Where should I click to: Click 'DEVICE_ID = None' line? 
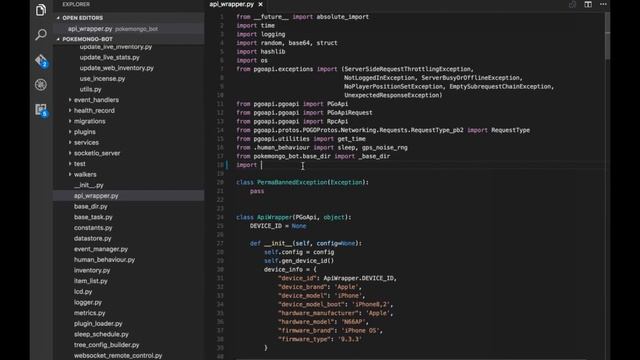278,226
